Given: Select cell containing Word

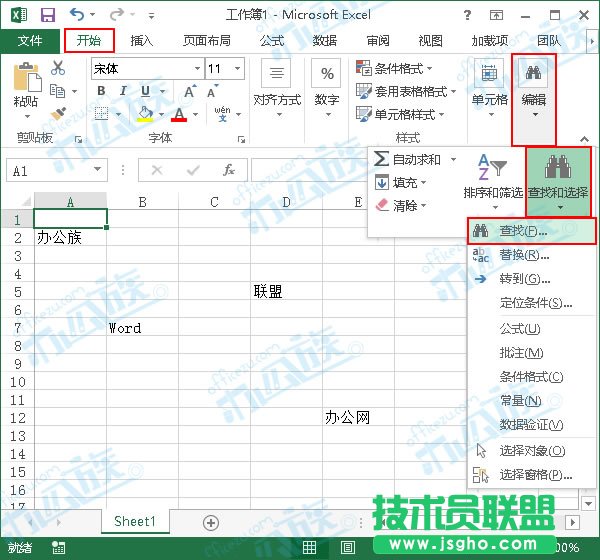Looking at the screenshot, I should [x=142, y=328].
